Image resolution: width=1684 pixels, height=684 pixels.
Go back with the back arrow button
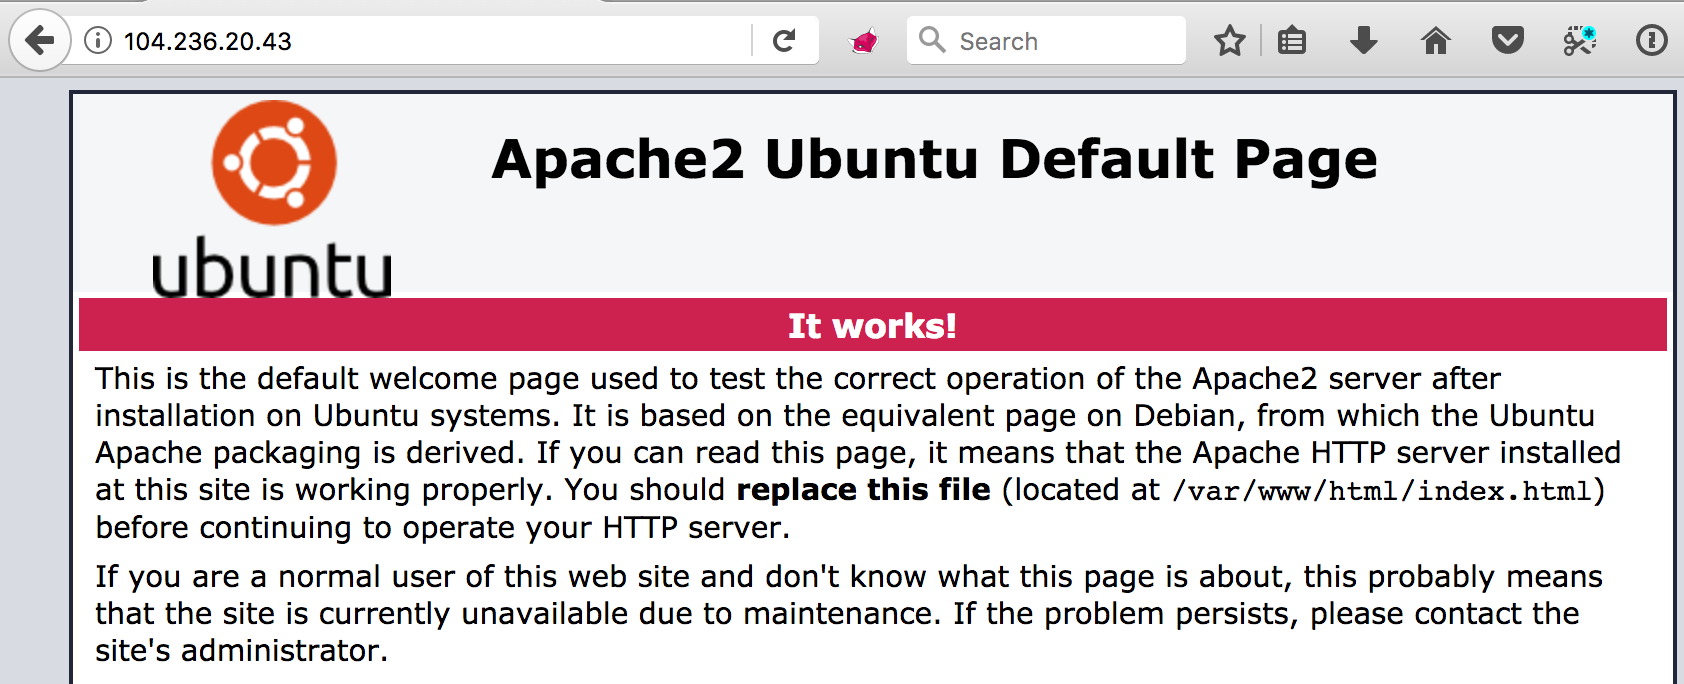click(40, 41)
